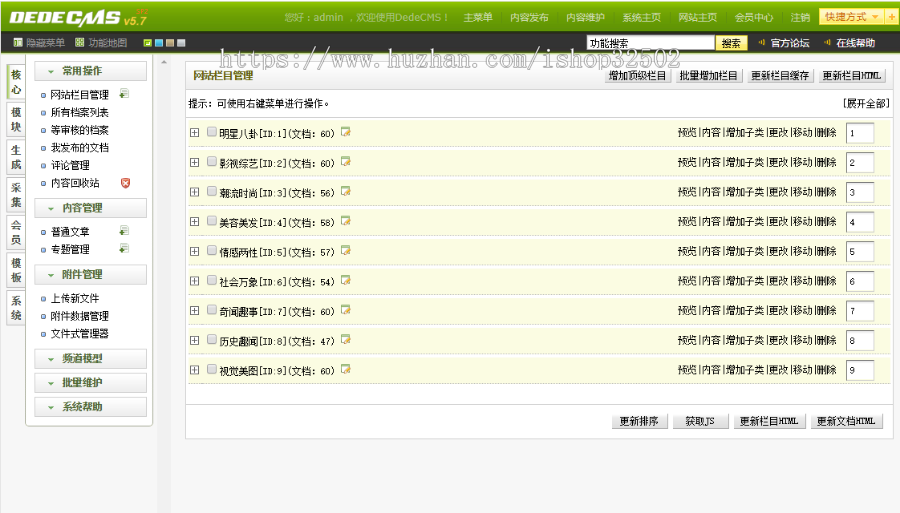
Task: Tick the 美容美发 column checkbox
Action: 211,221
